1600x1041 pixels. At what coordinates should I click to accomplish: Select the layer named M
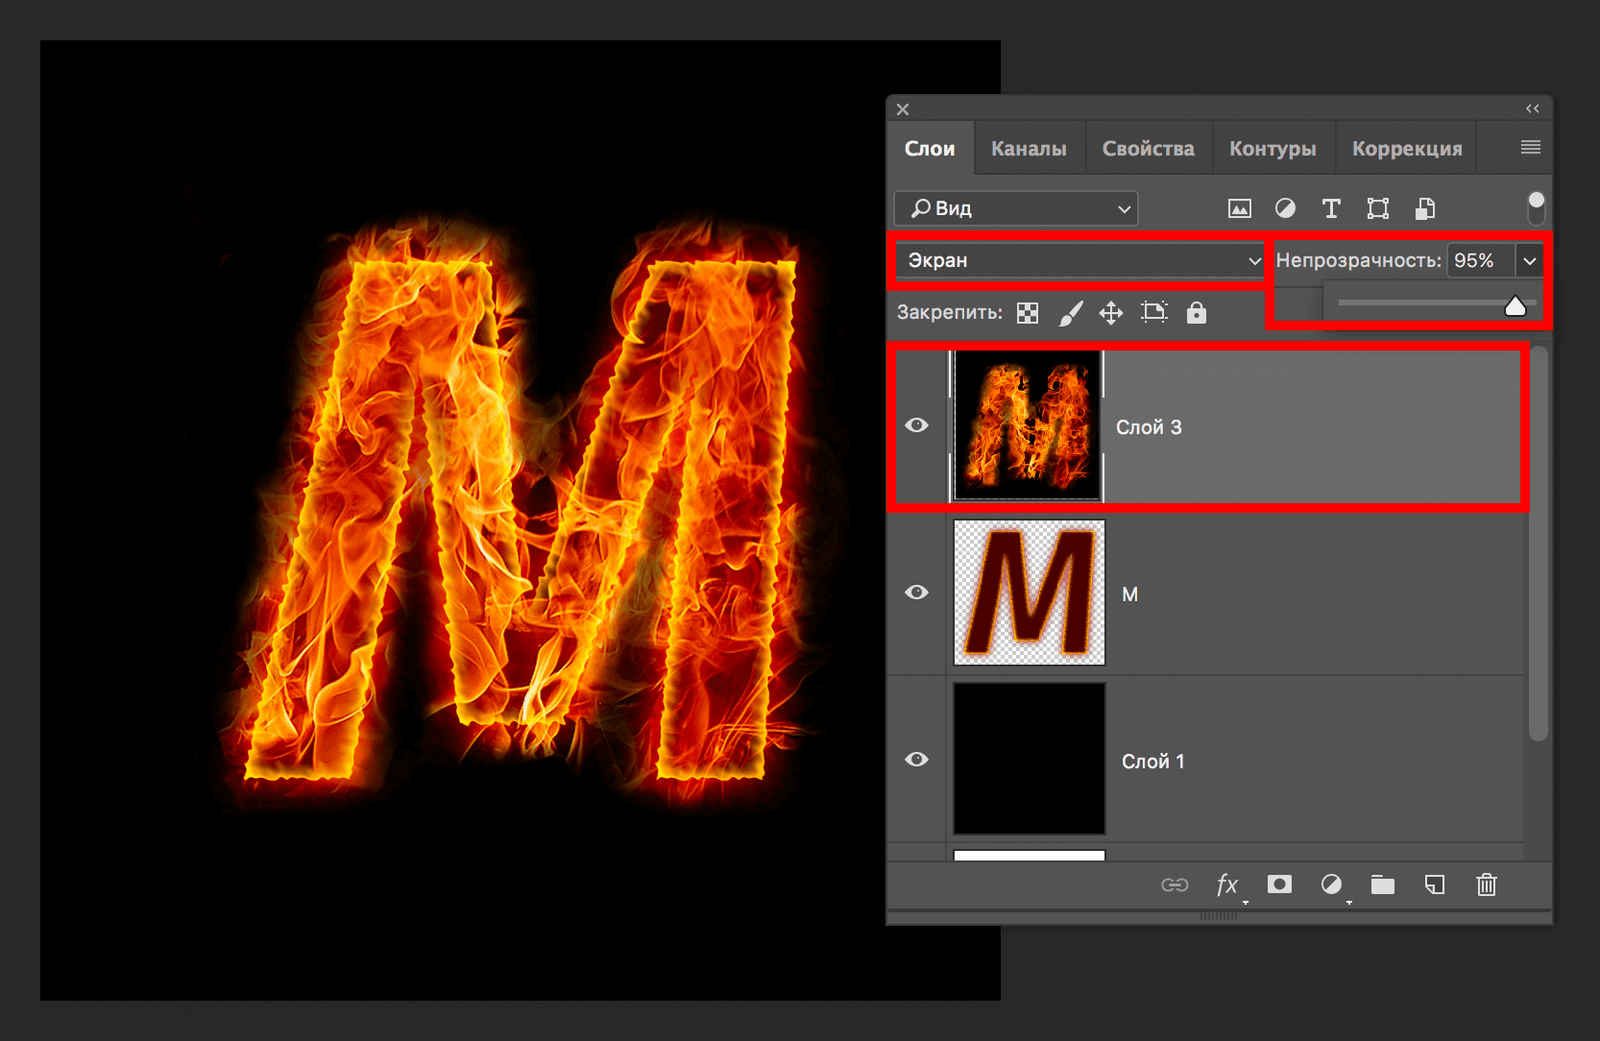click(1300, 594)
